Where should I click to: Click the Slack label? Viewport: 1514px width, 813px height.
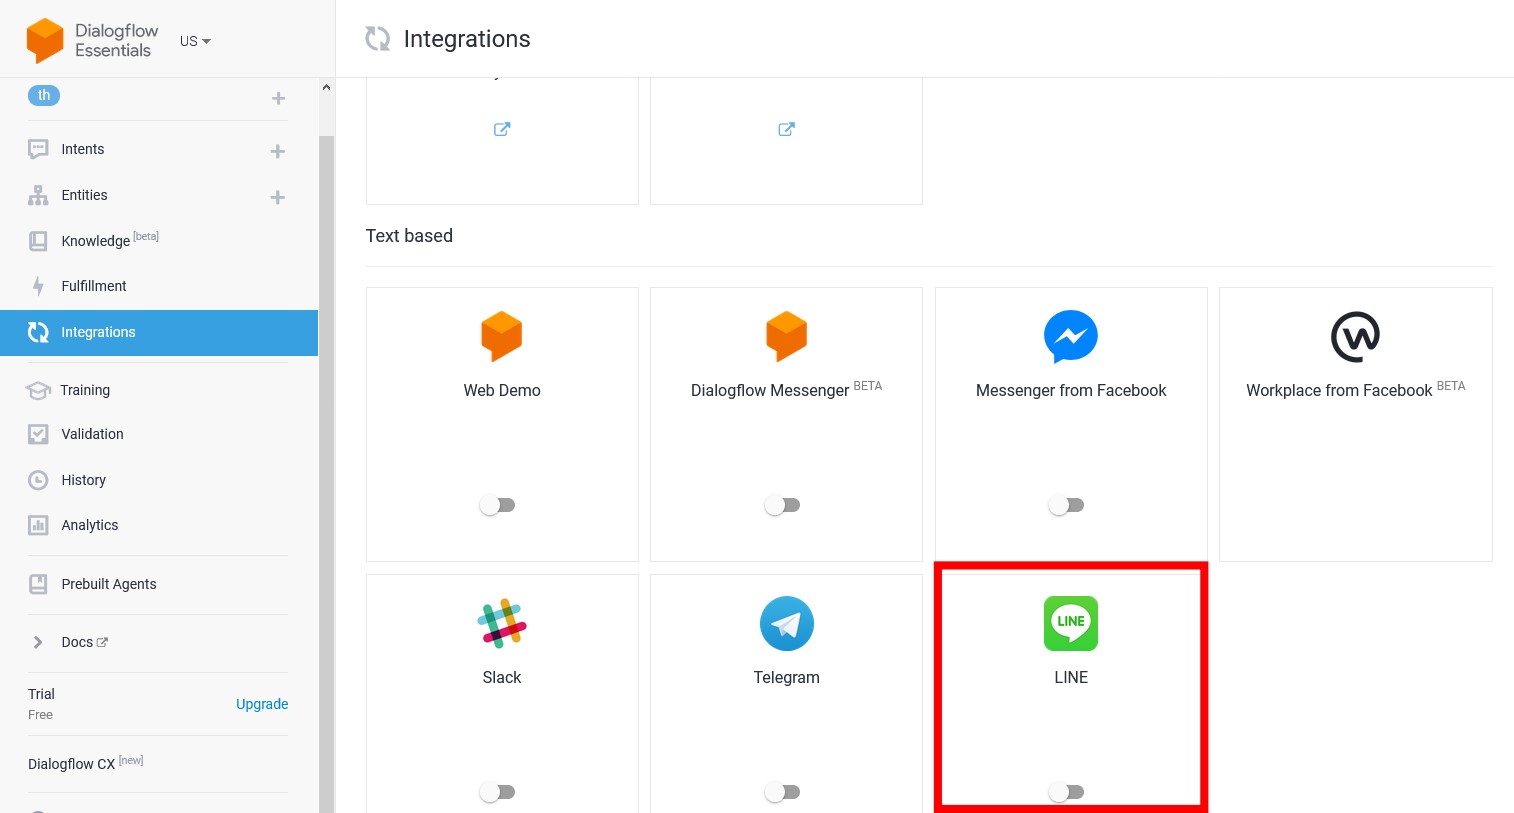pyautogui.click(x=502, y=677)
